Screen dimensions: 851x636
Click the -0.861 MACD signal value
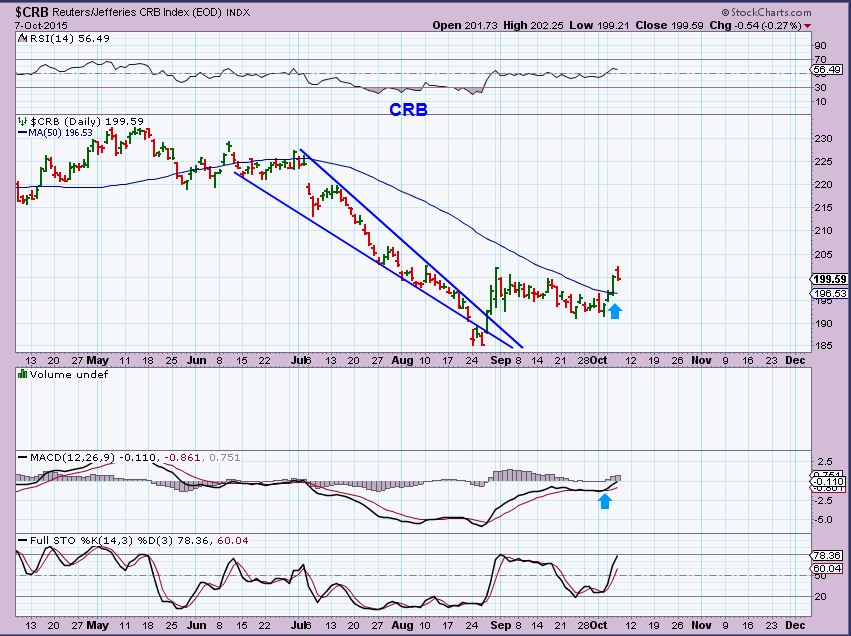pos(181,457)
